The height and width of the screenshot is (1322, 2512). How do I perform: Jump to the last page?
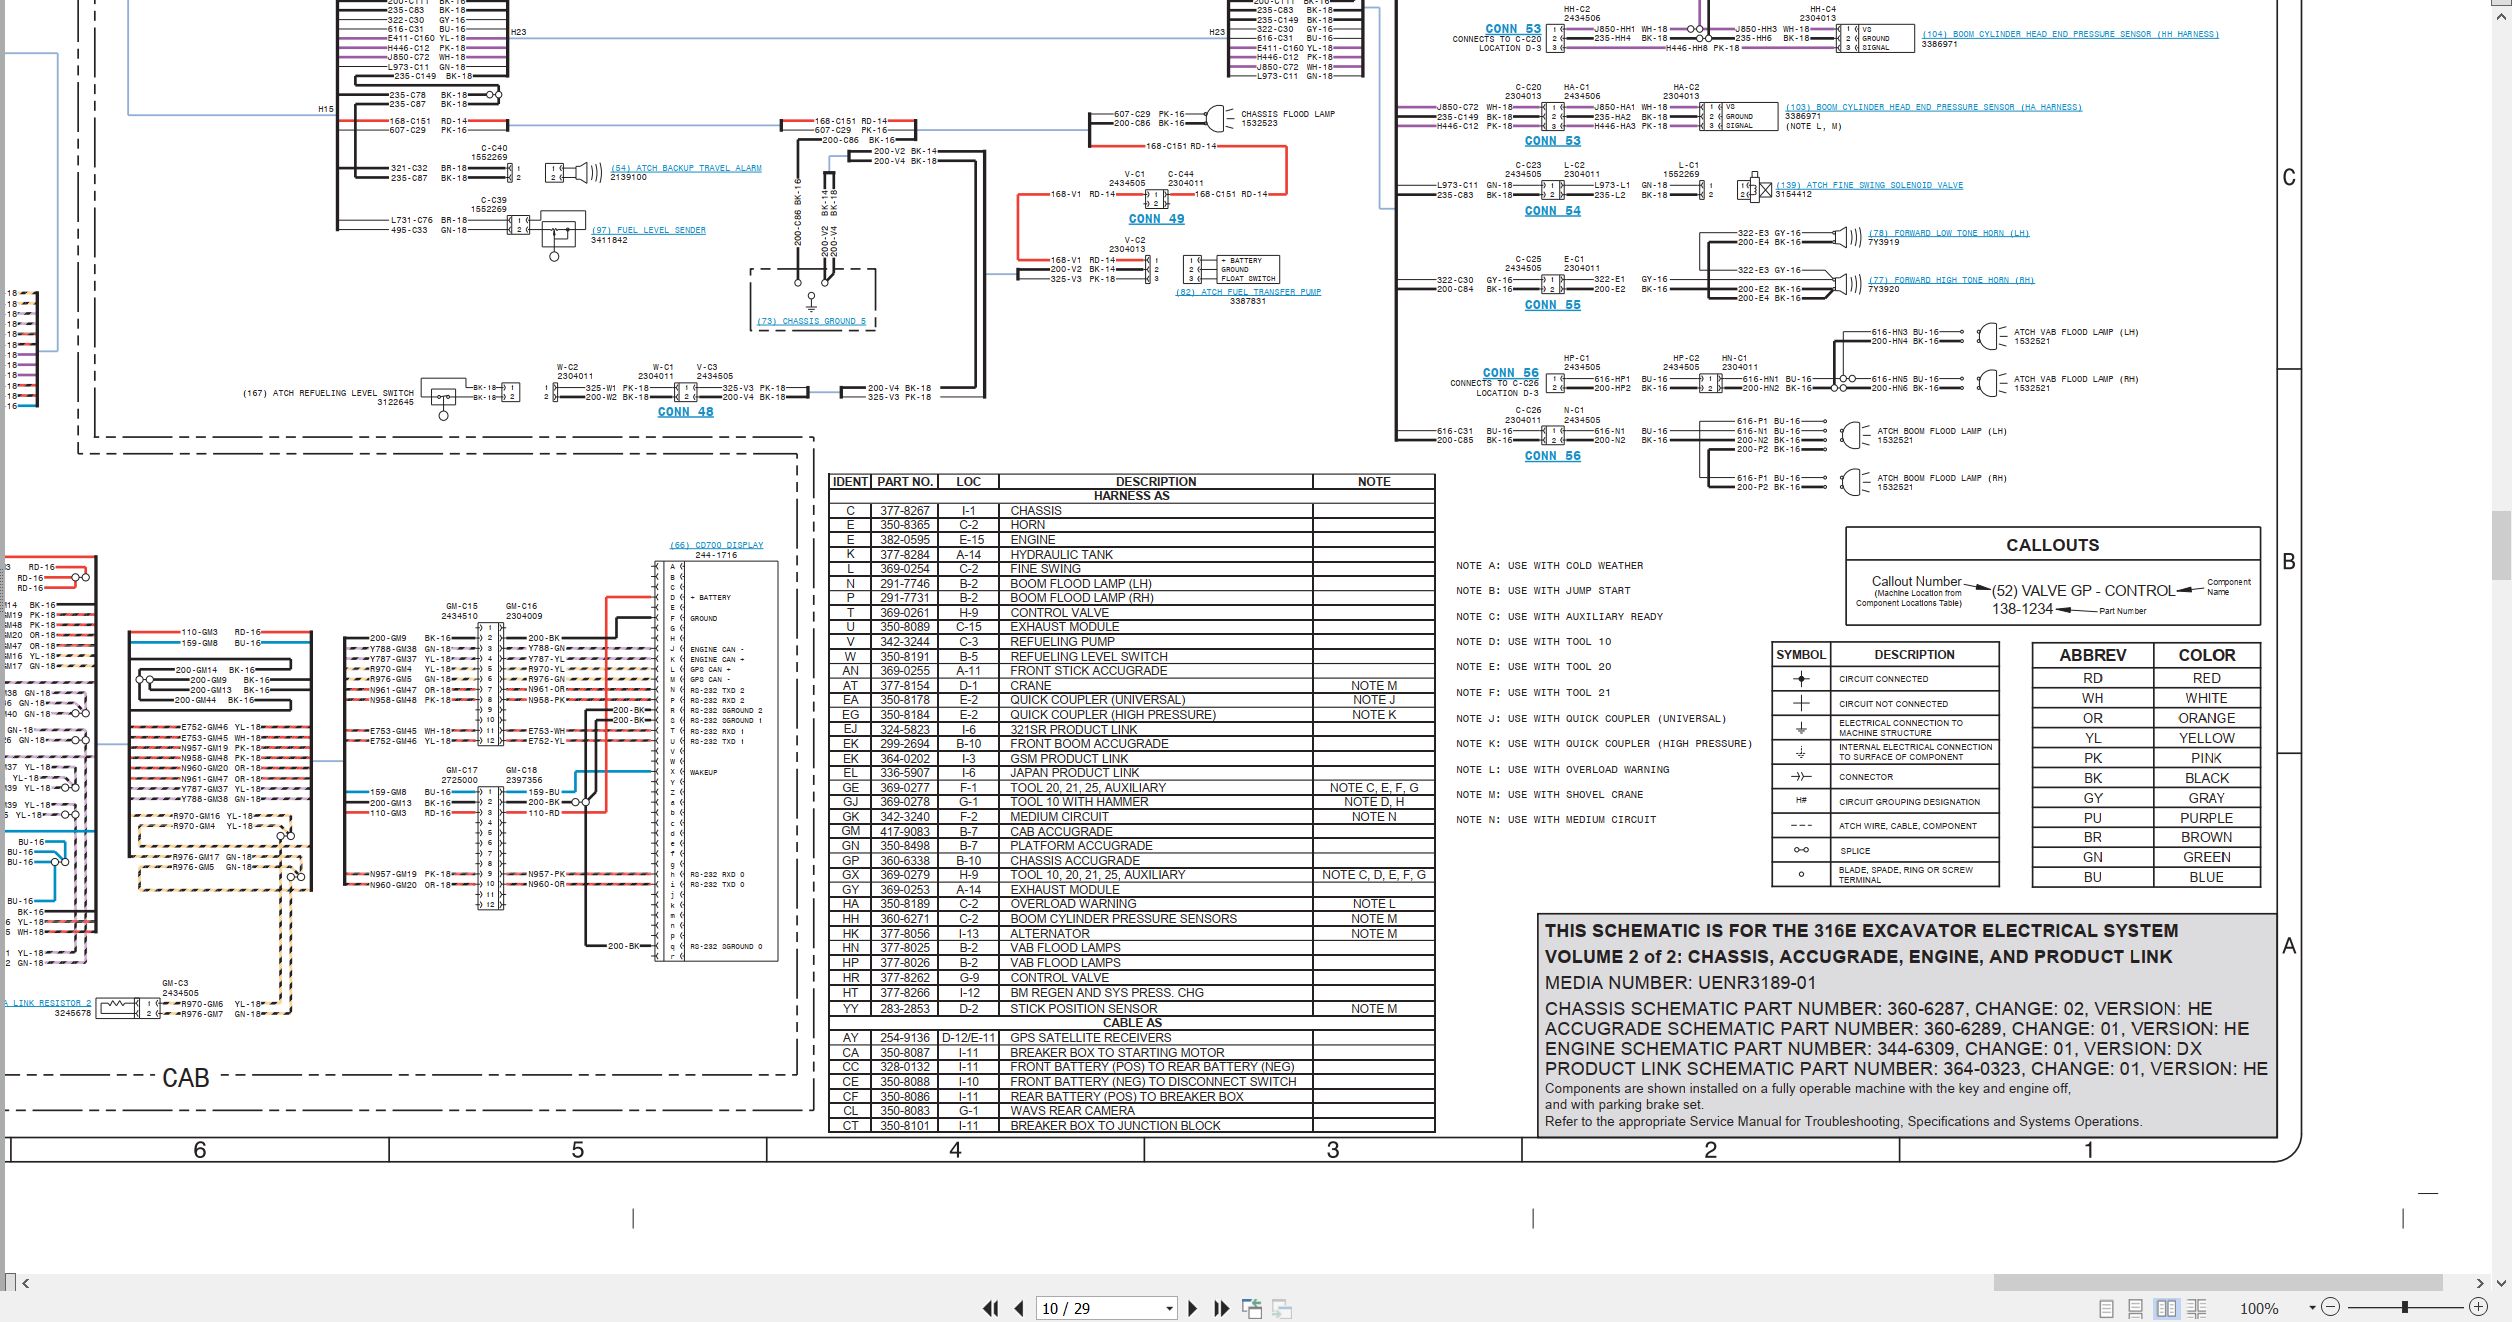[x=1221, y=1308]
